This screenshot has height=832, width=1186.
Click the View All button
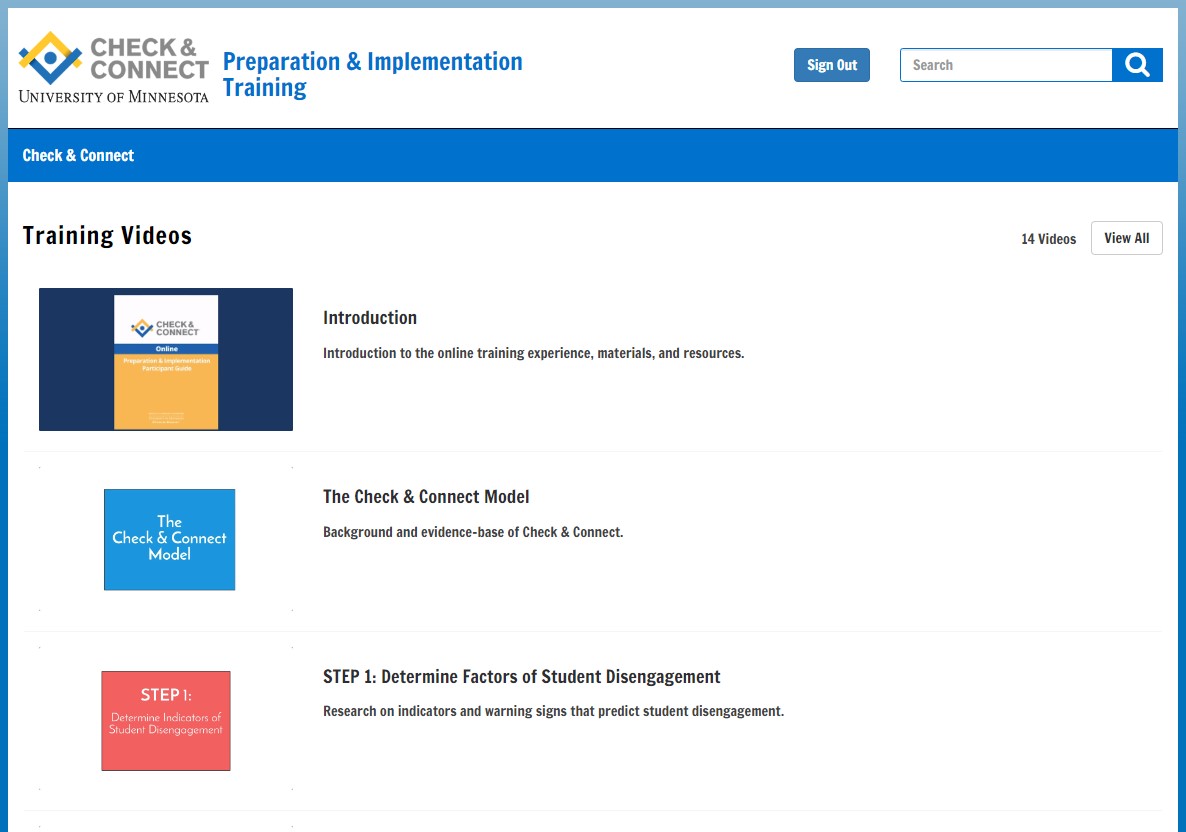coord(1126,238)
